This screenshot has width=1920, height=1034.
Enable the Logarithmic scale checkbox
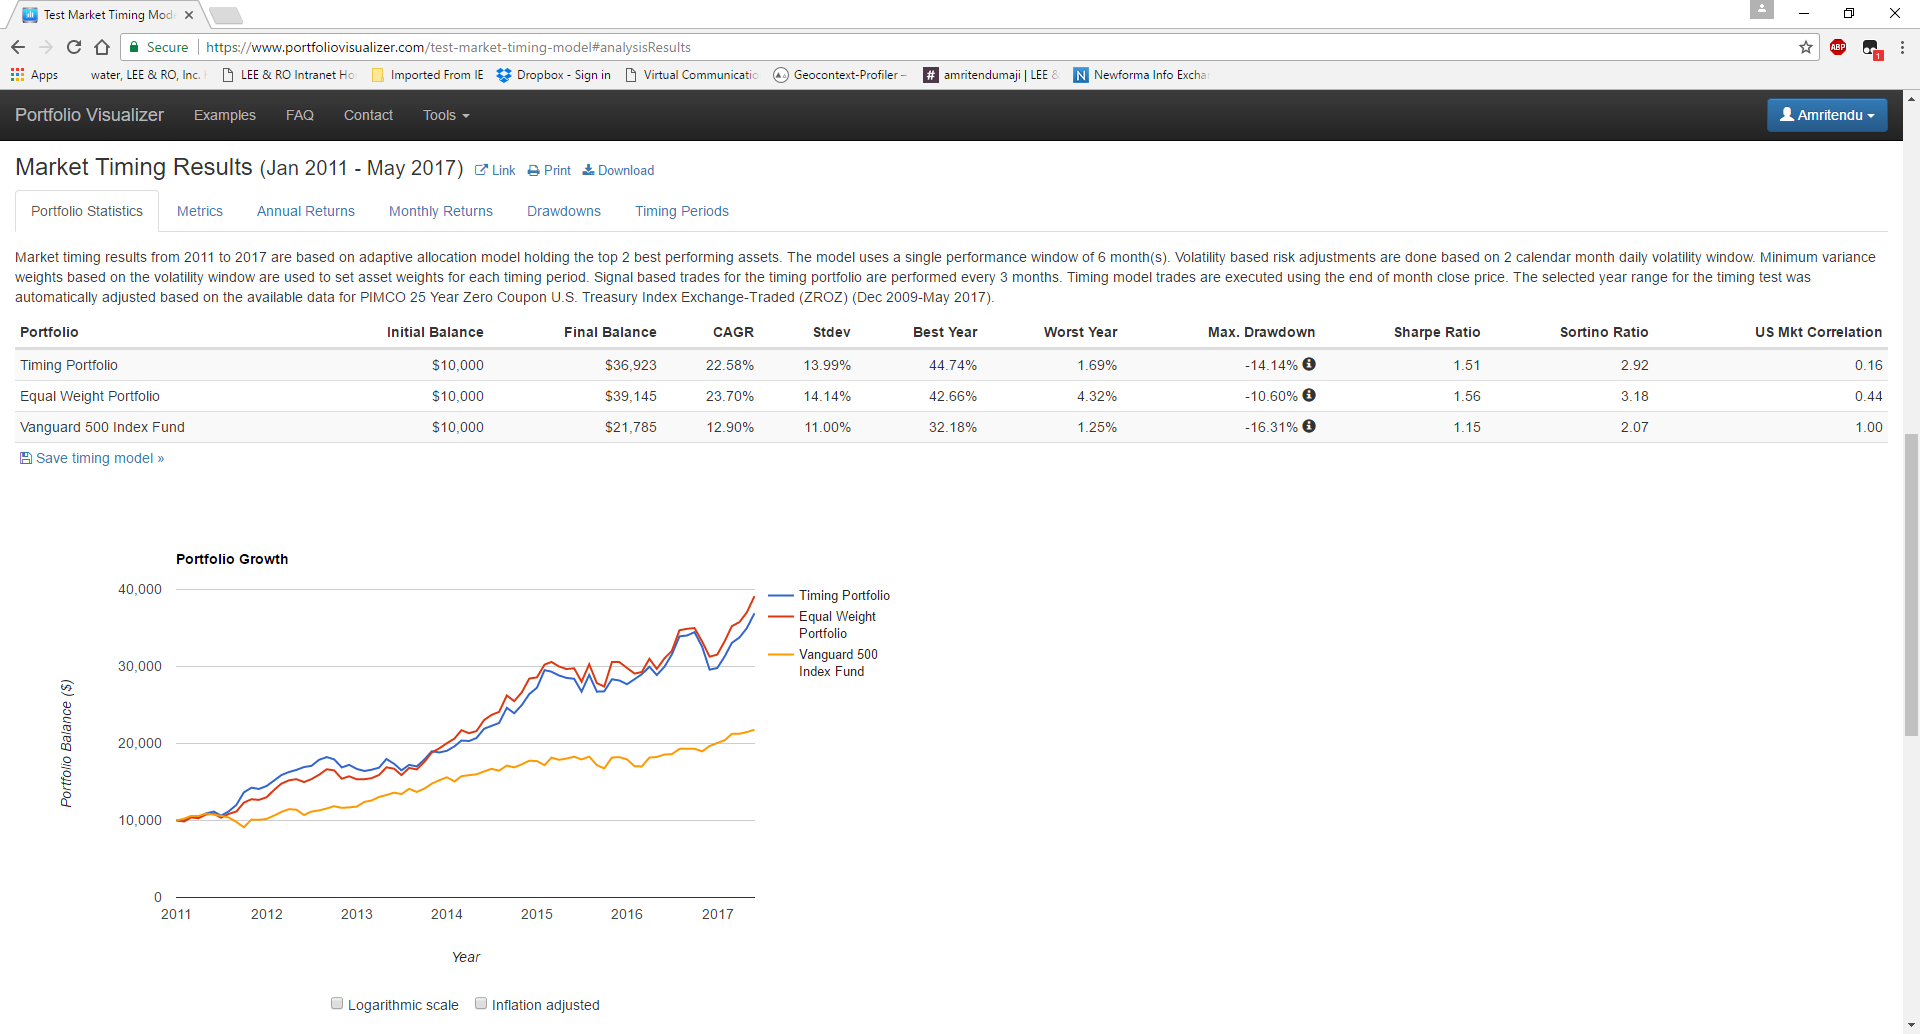pyautogui.click(x=337, y=1004)
